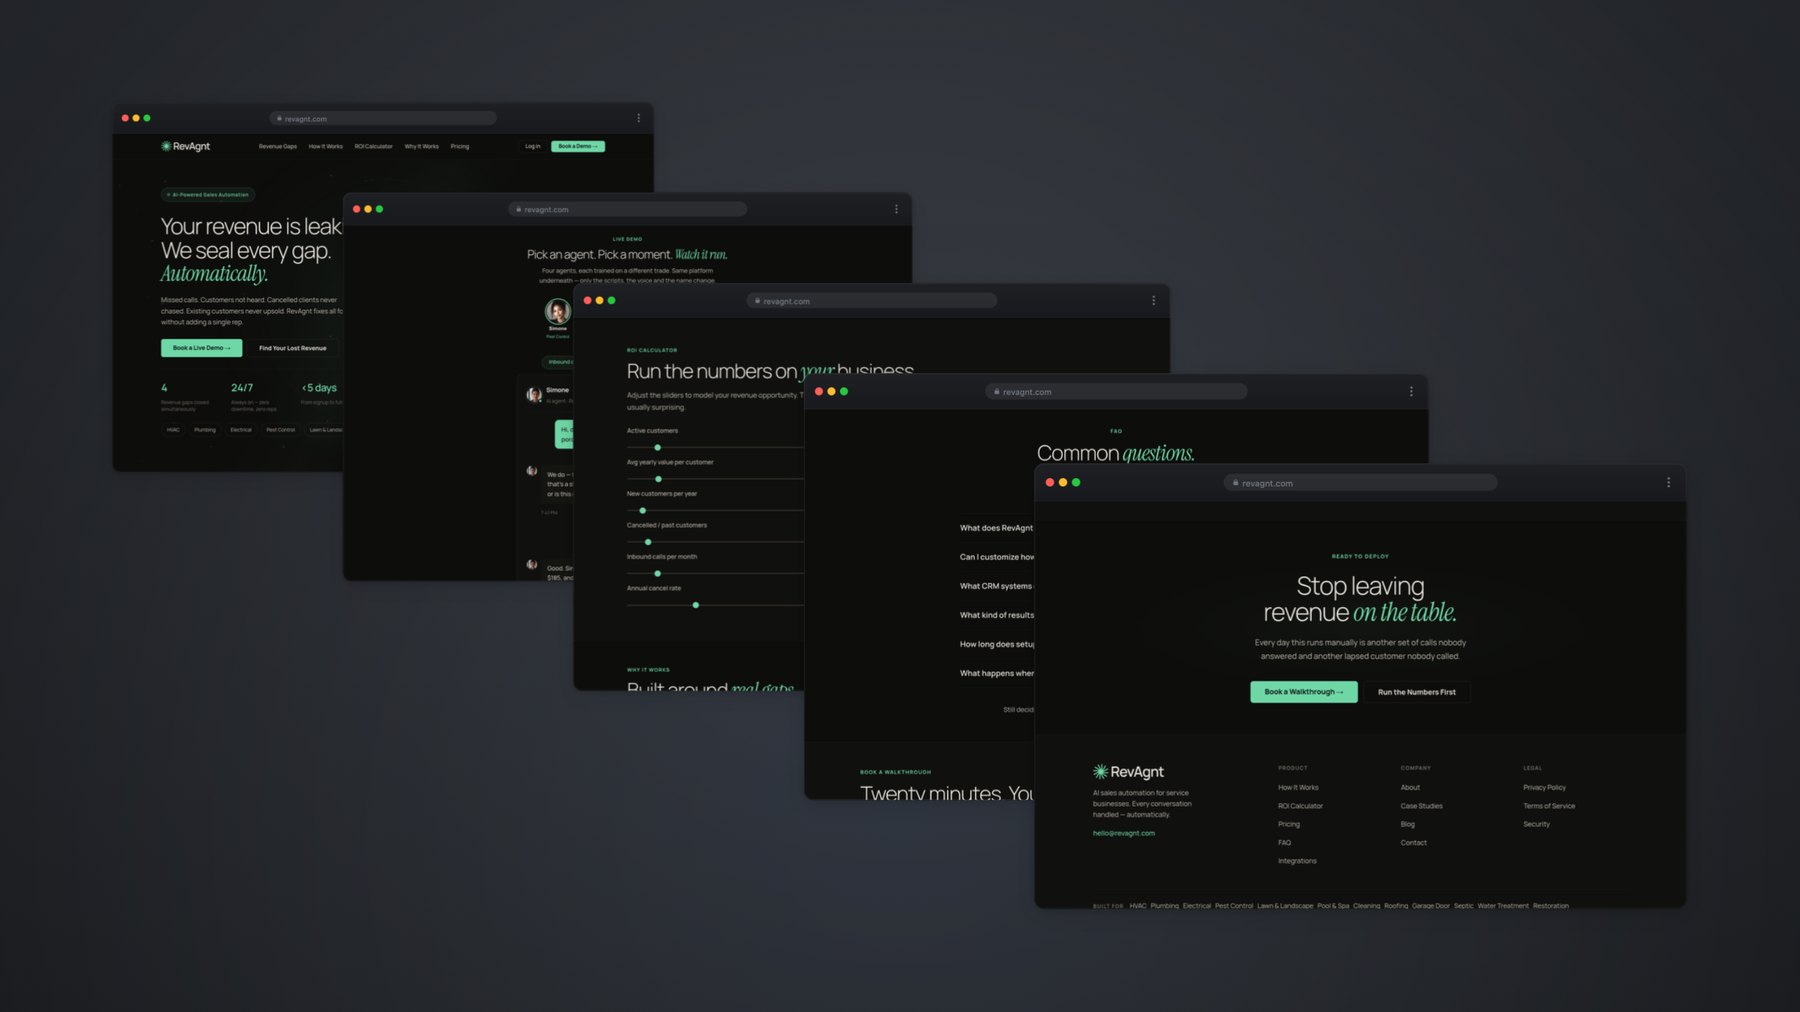Click 'Garage Door' in the footer Built For list

tap(1430, 906)
